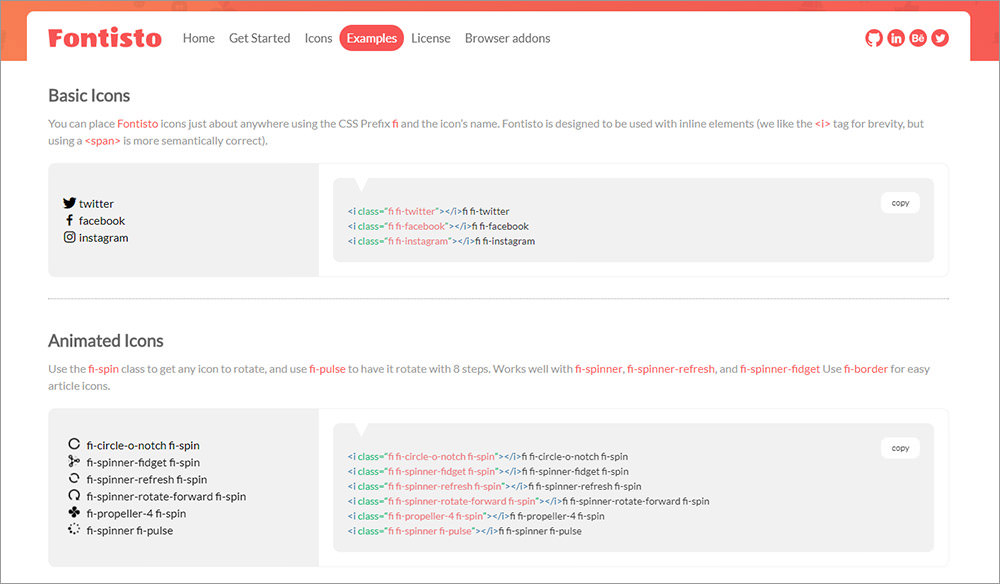This screenshot has width=1000, height=584.
Task: Click the fi-spin highlighted class in description
Action: 103,369
